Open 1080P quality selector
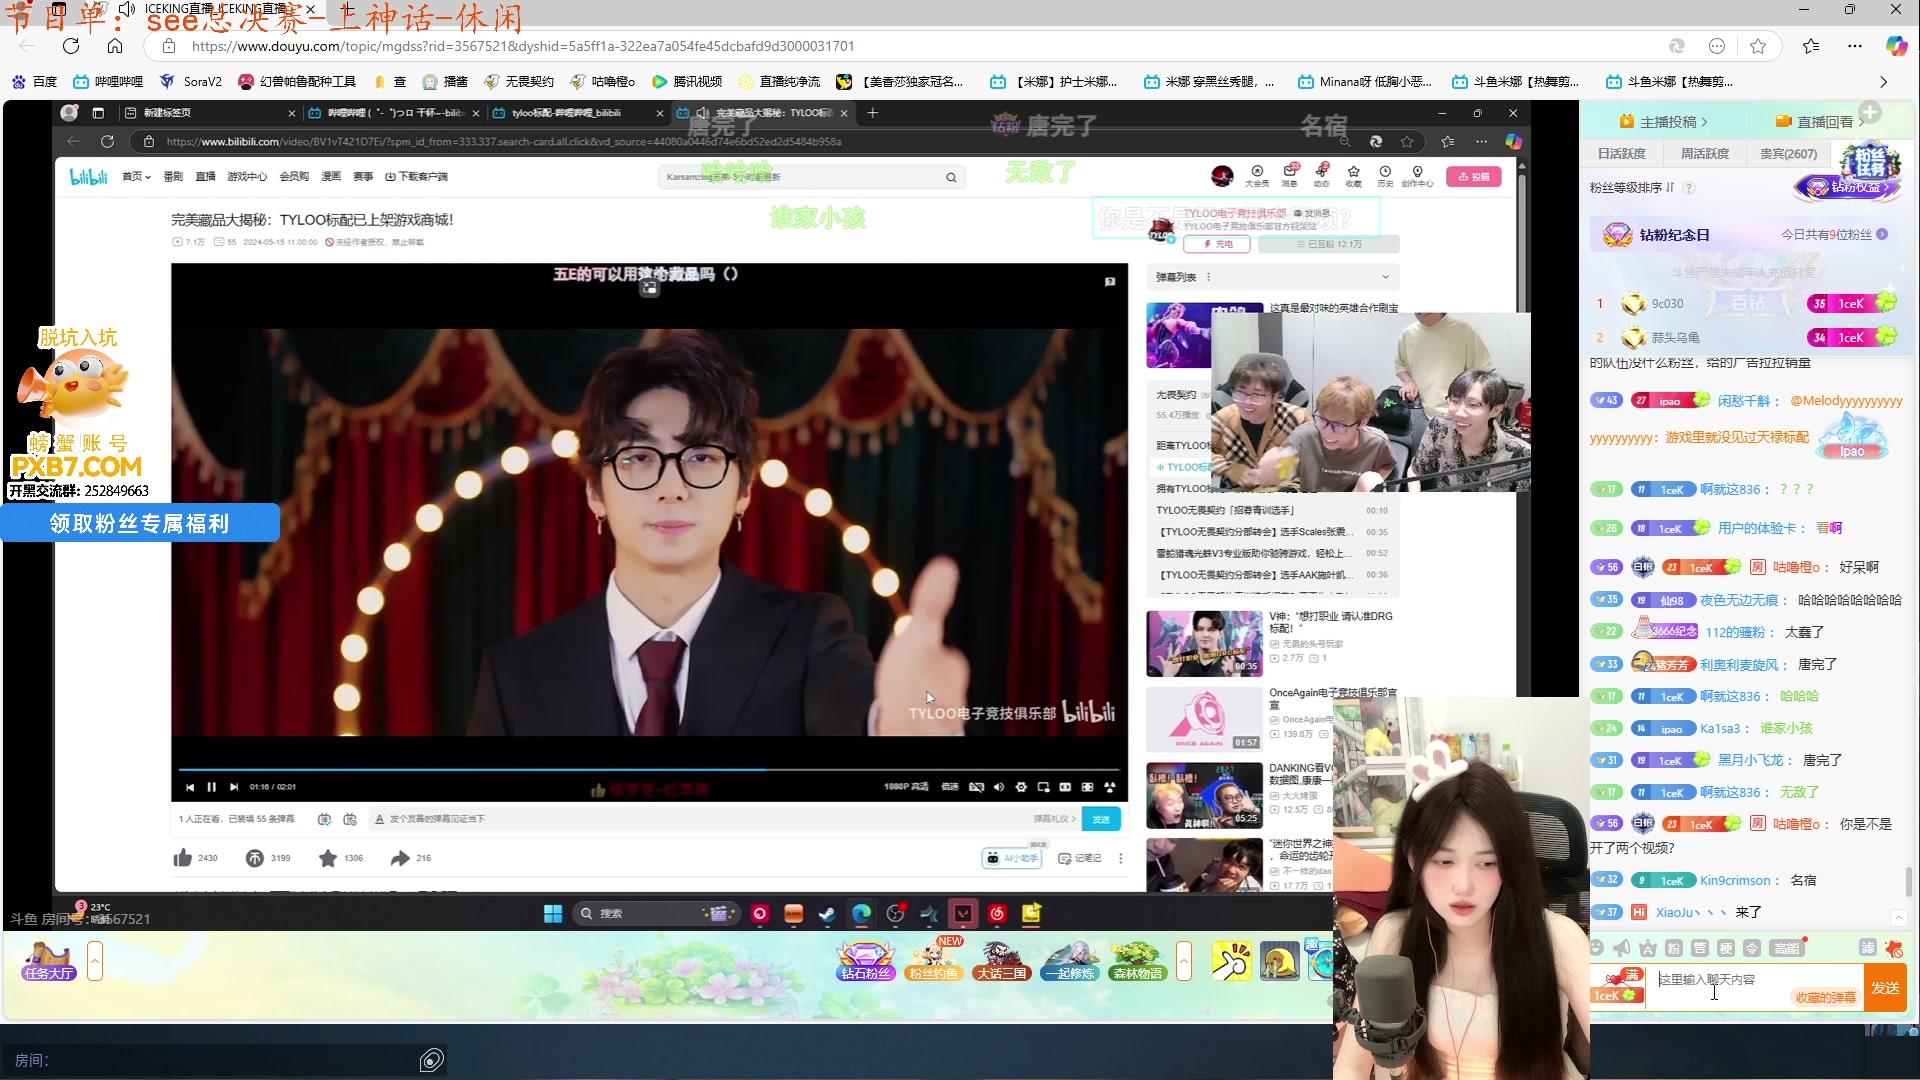Viewport: 1920px width, 1080px height. pos(906,787)
